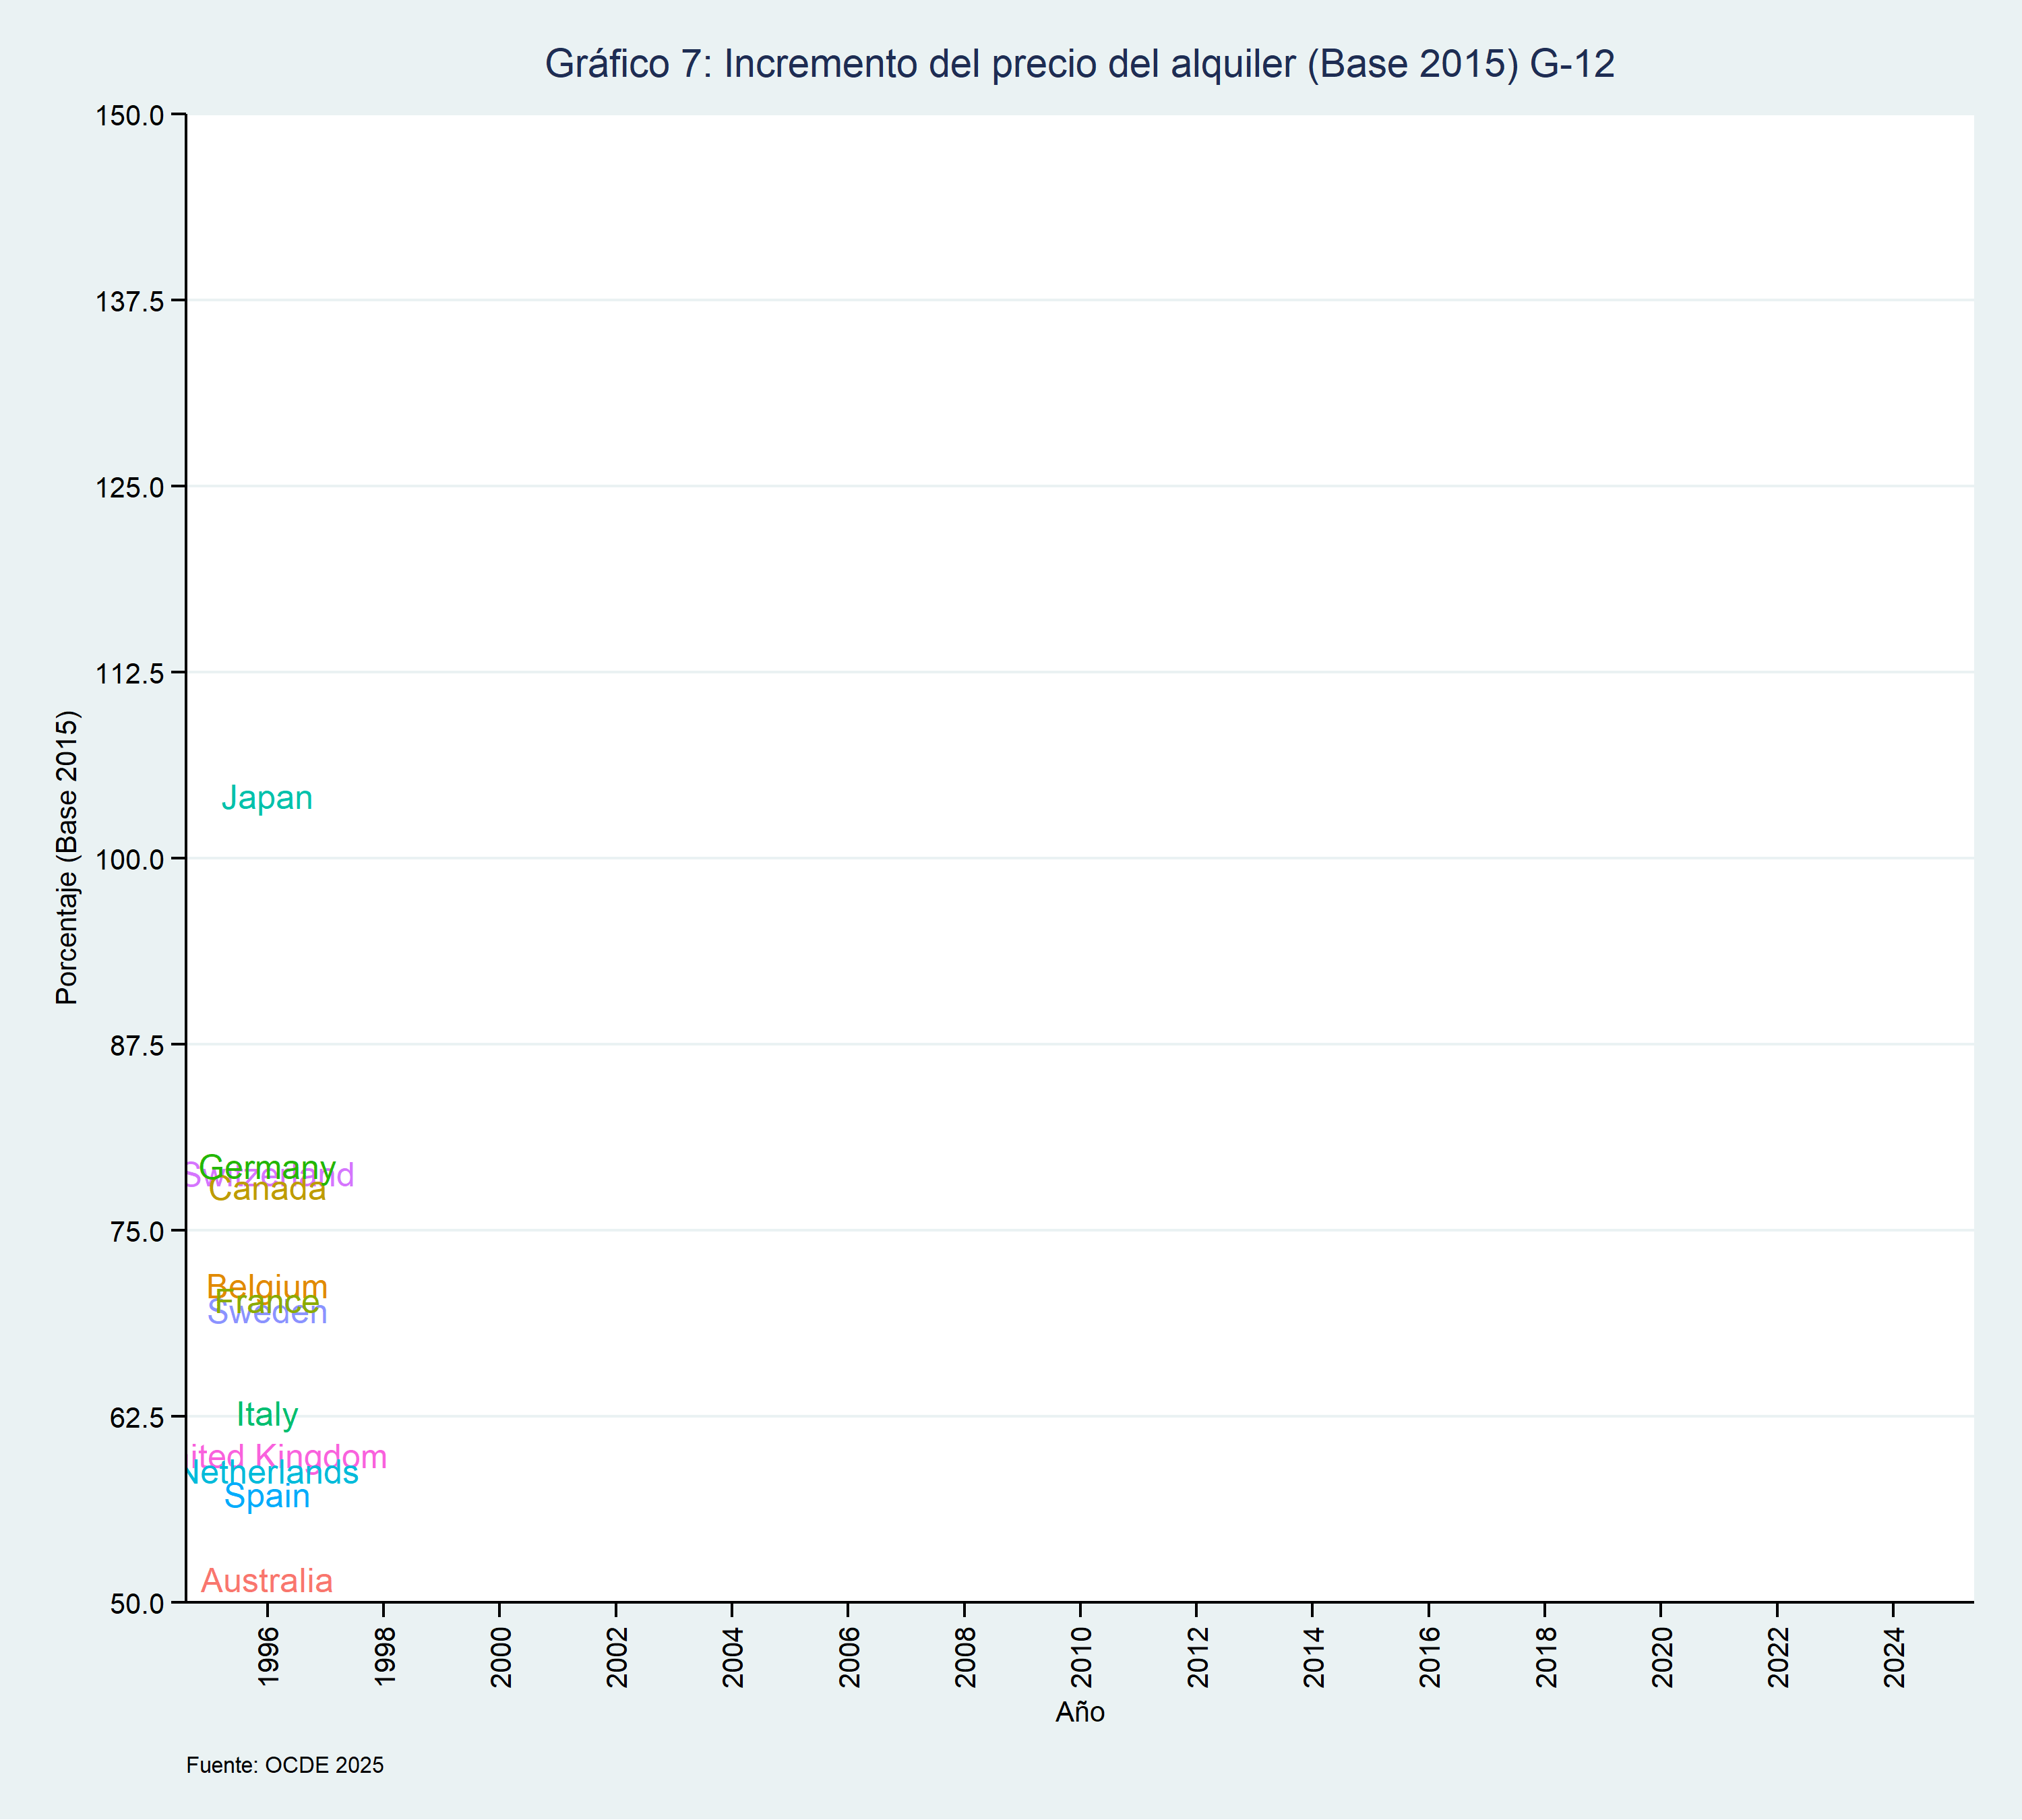The height and width of the screenshot is (1820, 2022).
Task: Click the 100.0 y-axis tick label
Action: coord(129,860)
